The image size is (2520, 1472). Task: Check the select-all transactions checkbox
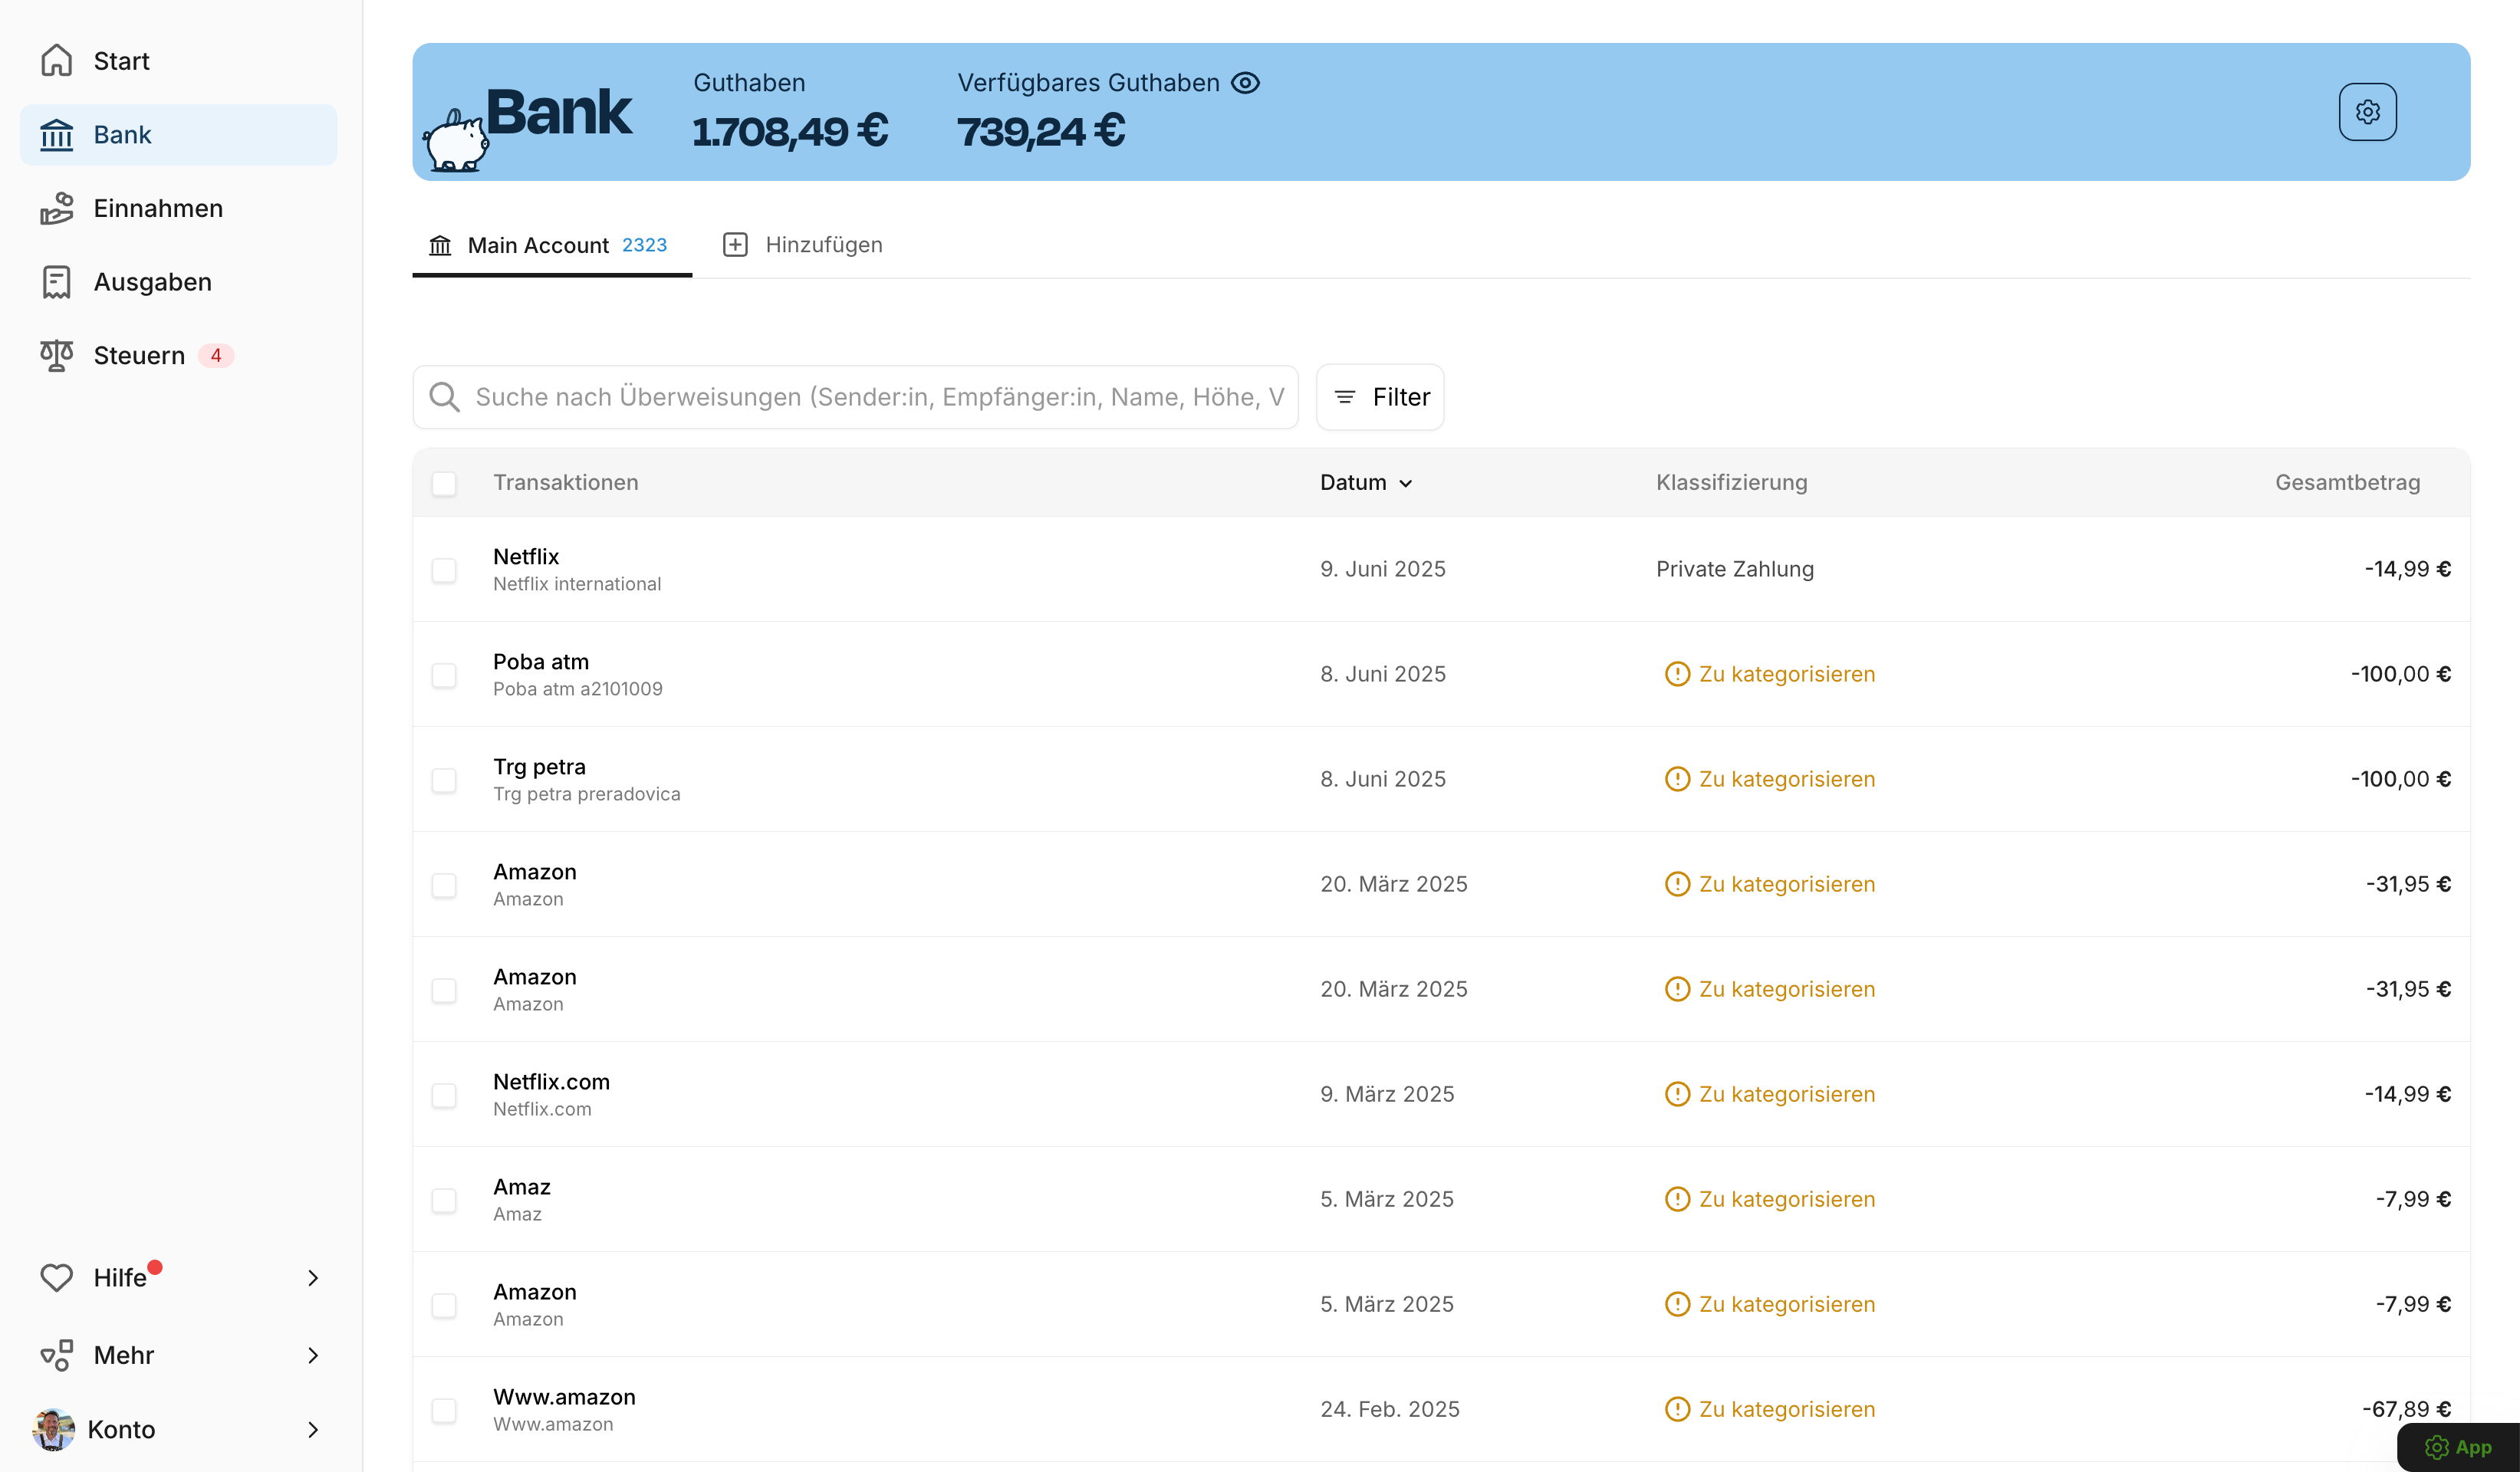click(x=444, y=483)
